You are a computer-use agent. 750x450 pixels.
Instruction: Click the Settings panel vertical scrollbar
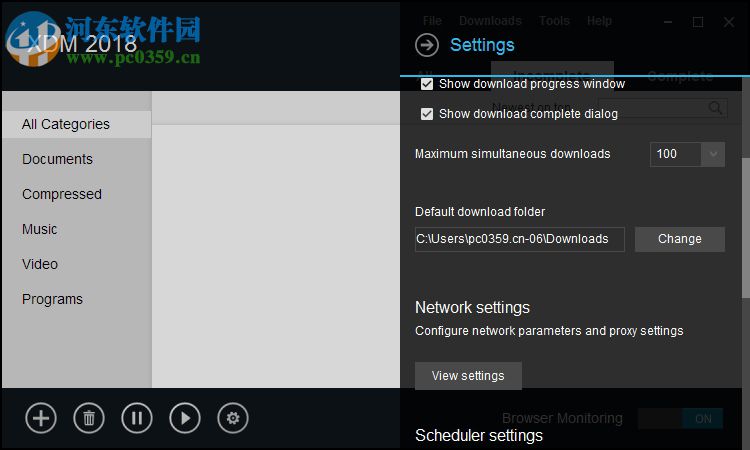(x=746, y=228)
